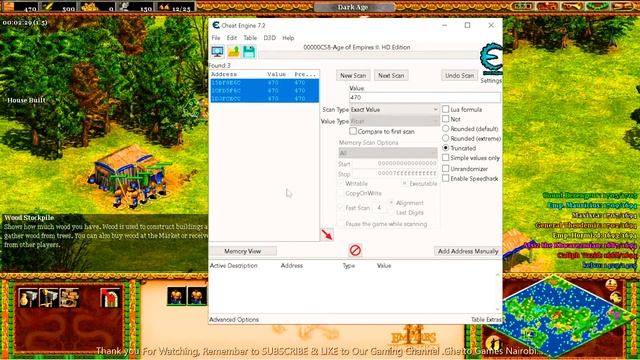Click the red arrow add-to-list icon

tap(327, 234)
